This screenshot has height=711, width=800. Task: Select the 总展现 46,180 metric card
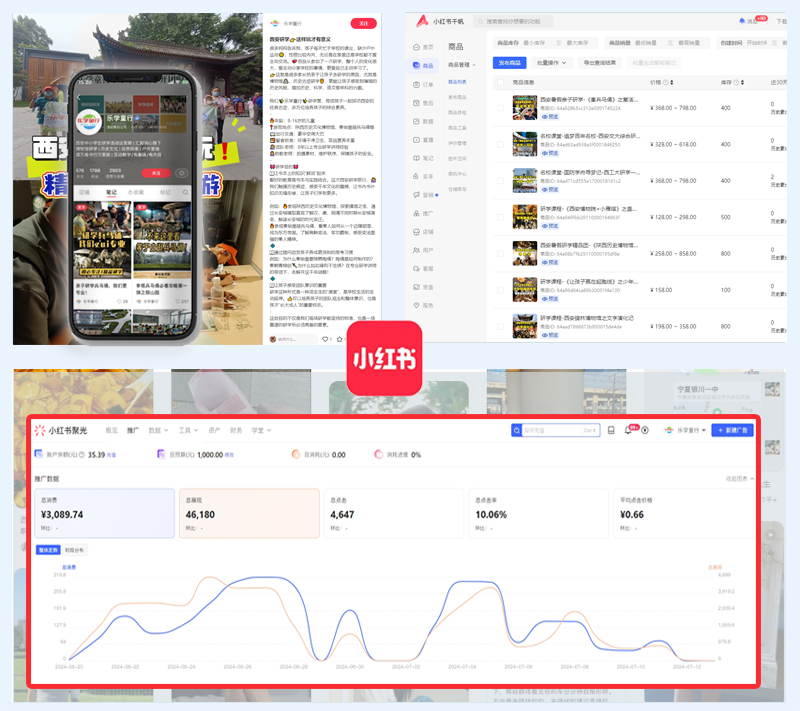(x=249, y=513)
